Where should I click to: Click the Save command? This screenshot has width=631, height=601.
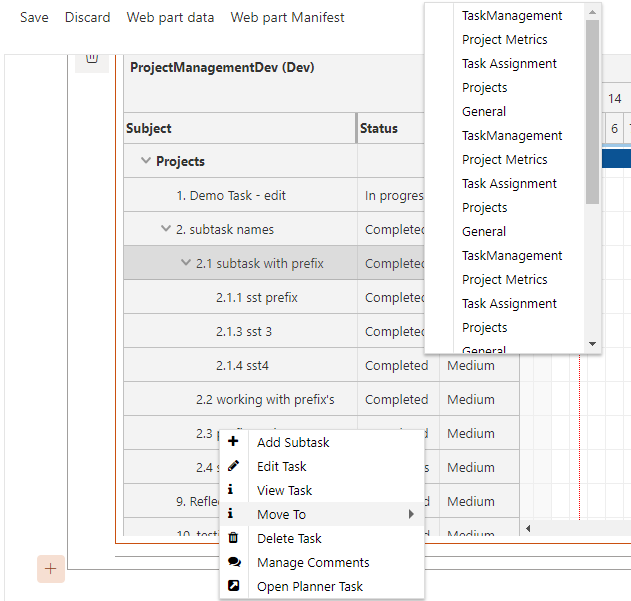[x=34, y=17]
